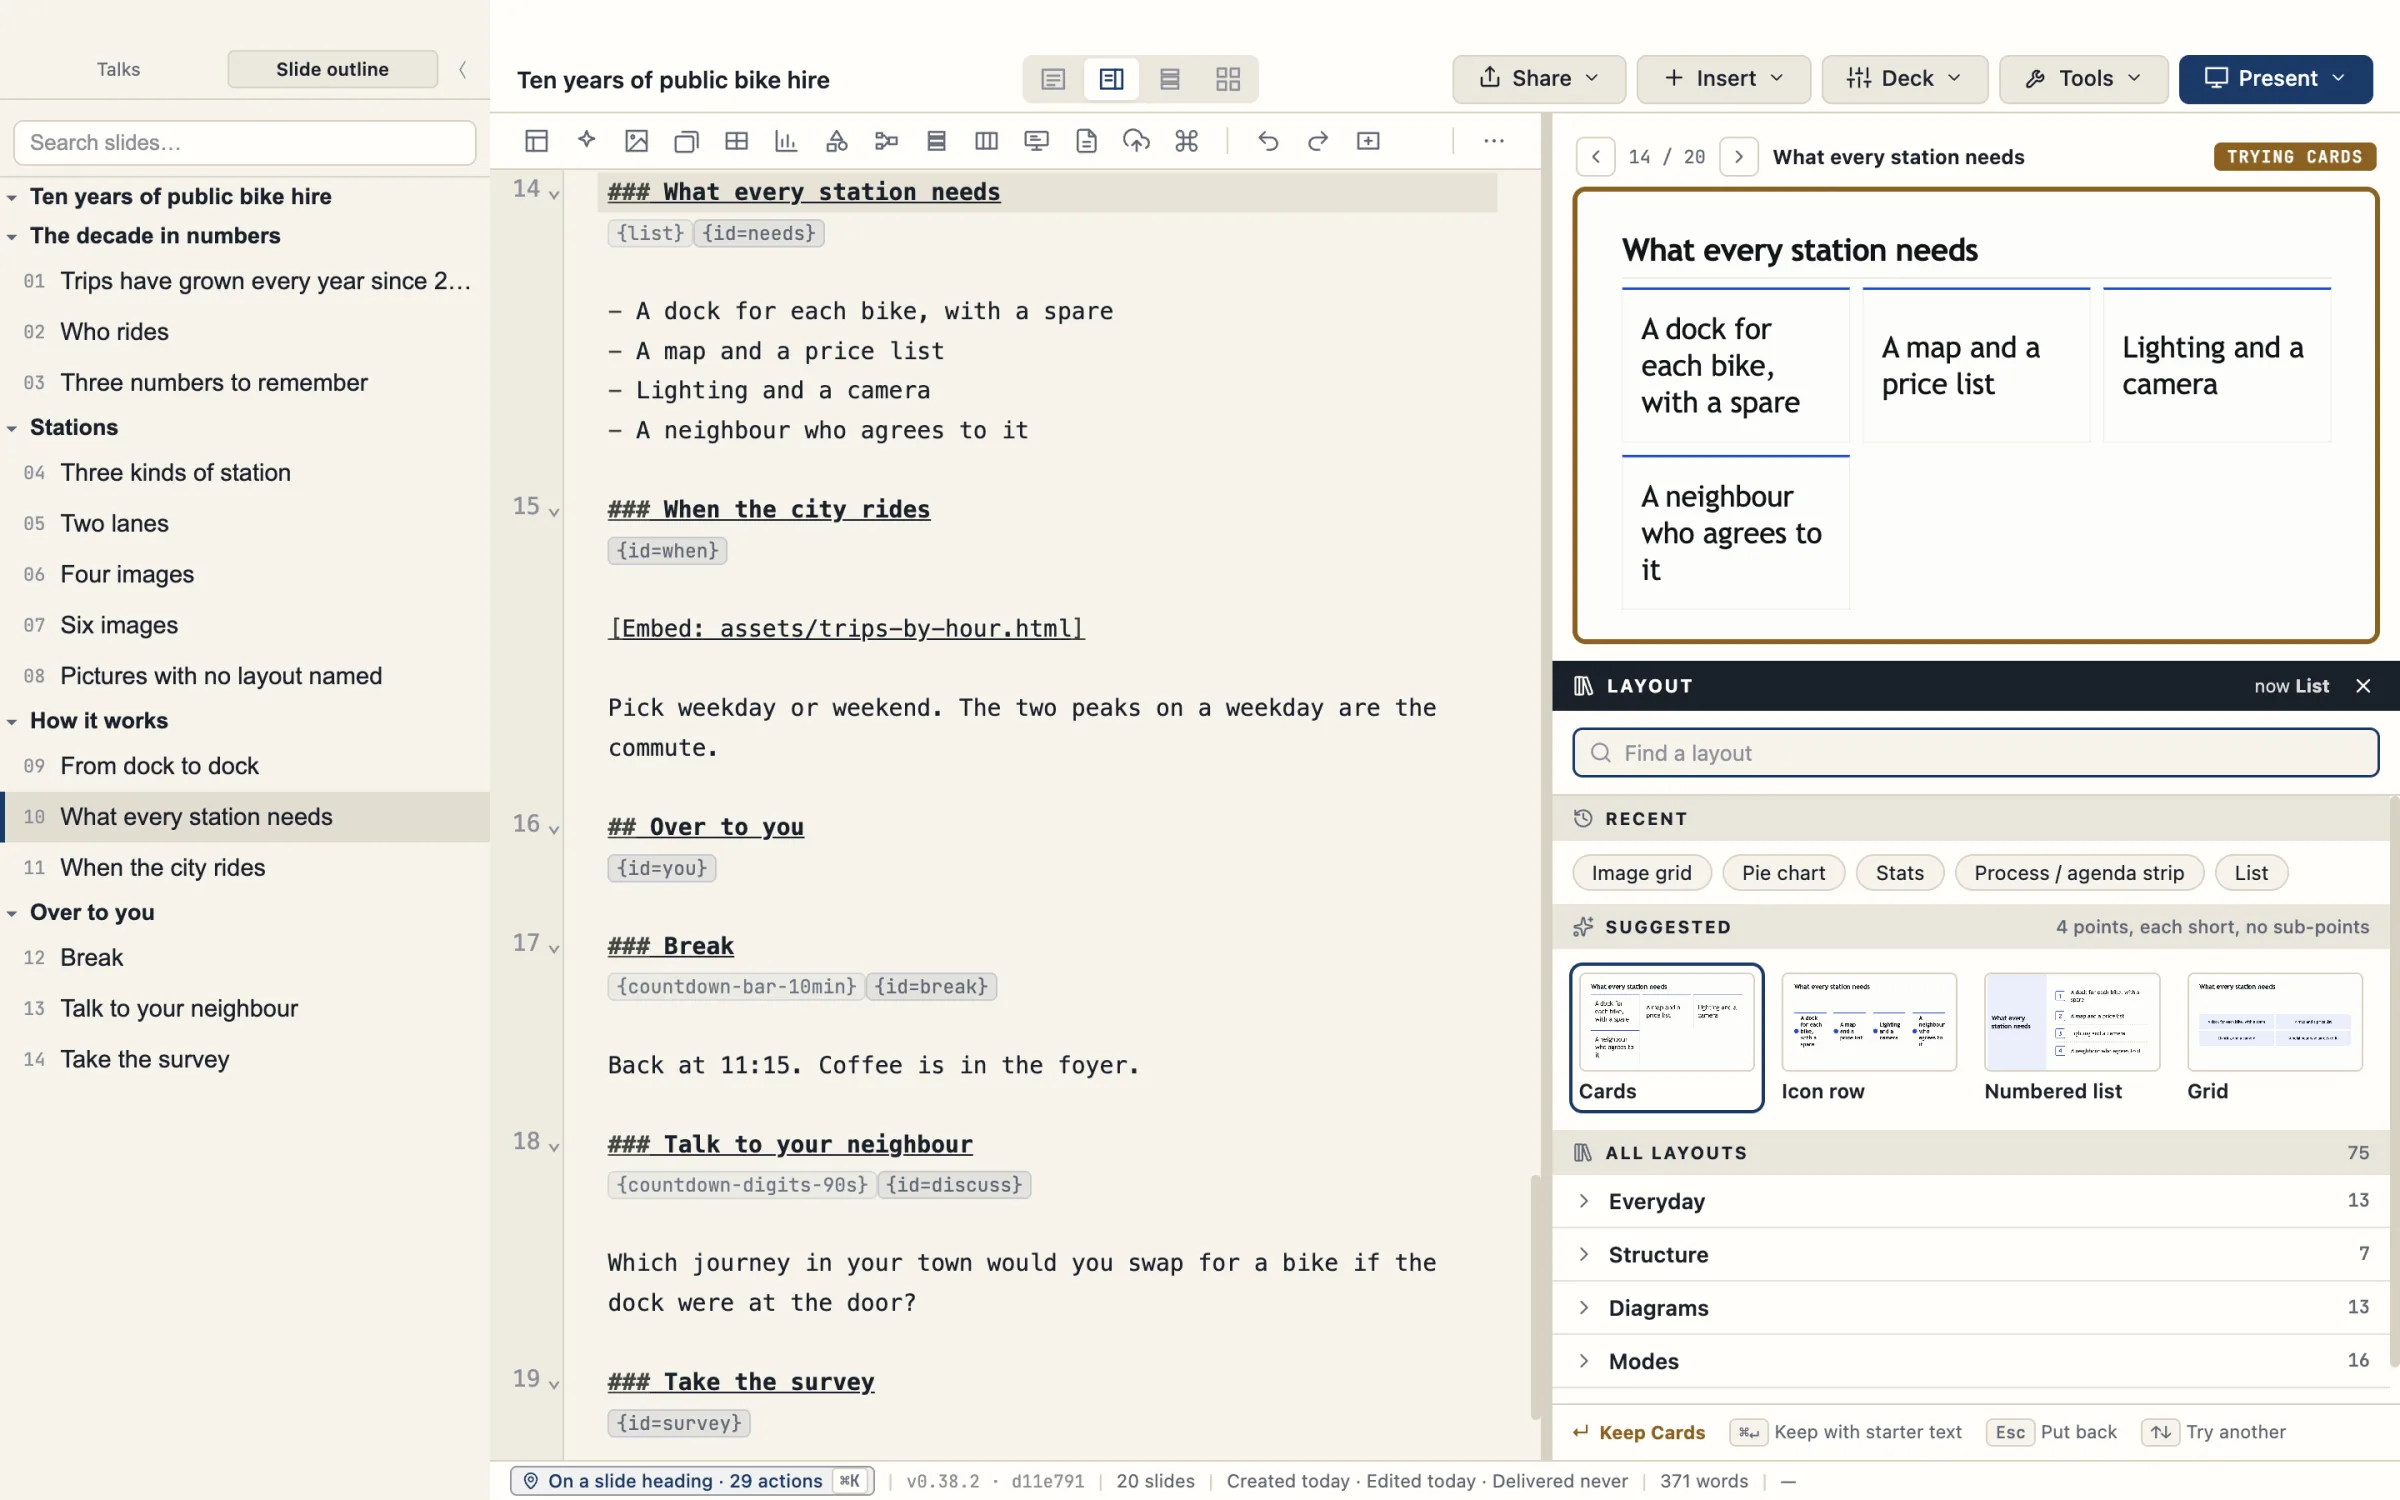Switch to text-only editor view mode
The image size is (2400, 1500).
tap(1053, 79)
